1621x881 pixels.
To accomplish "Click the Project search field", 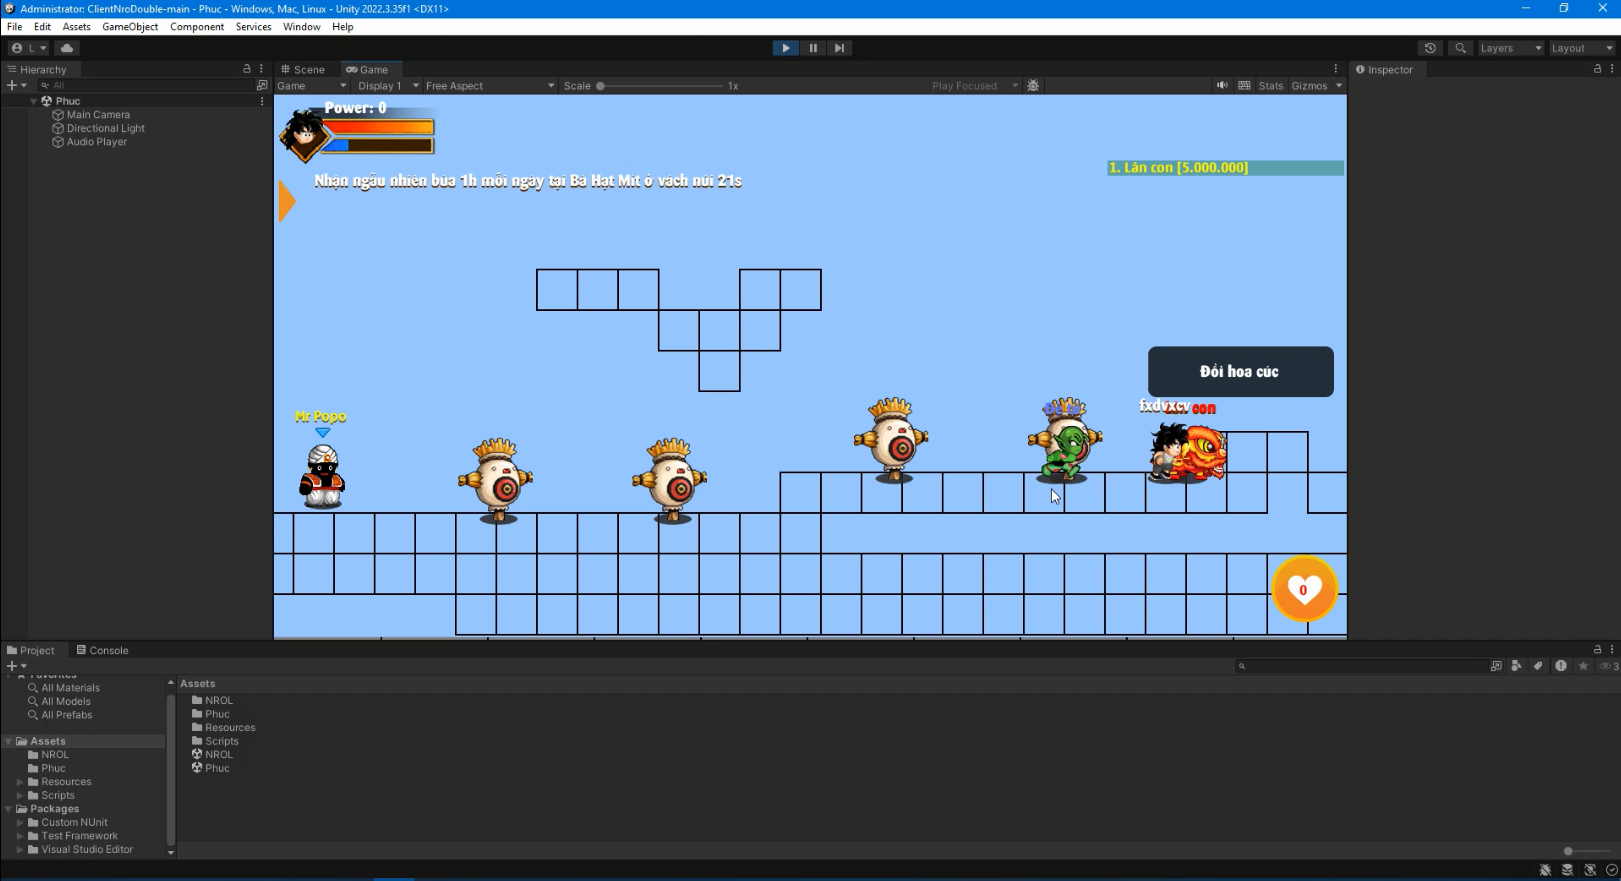I will [x=1361, y=666].
